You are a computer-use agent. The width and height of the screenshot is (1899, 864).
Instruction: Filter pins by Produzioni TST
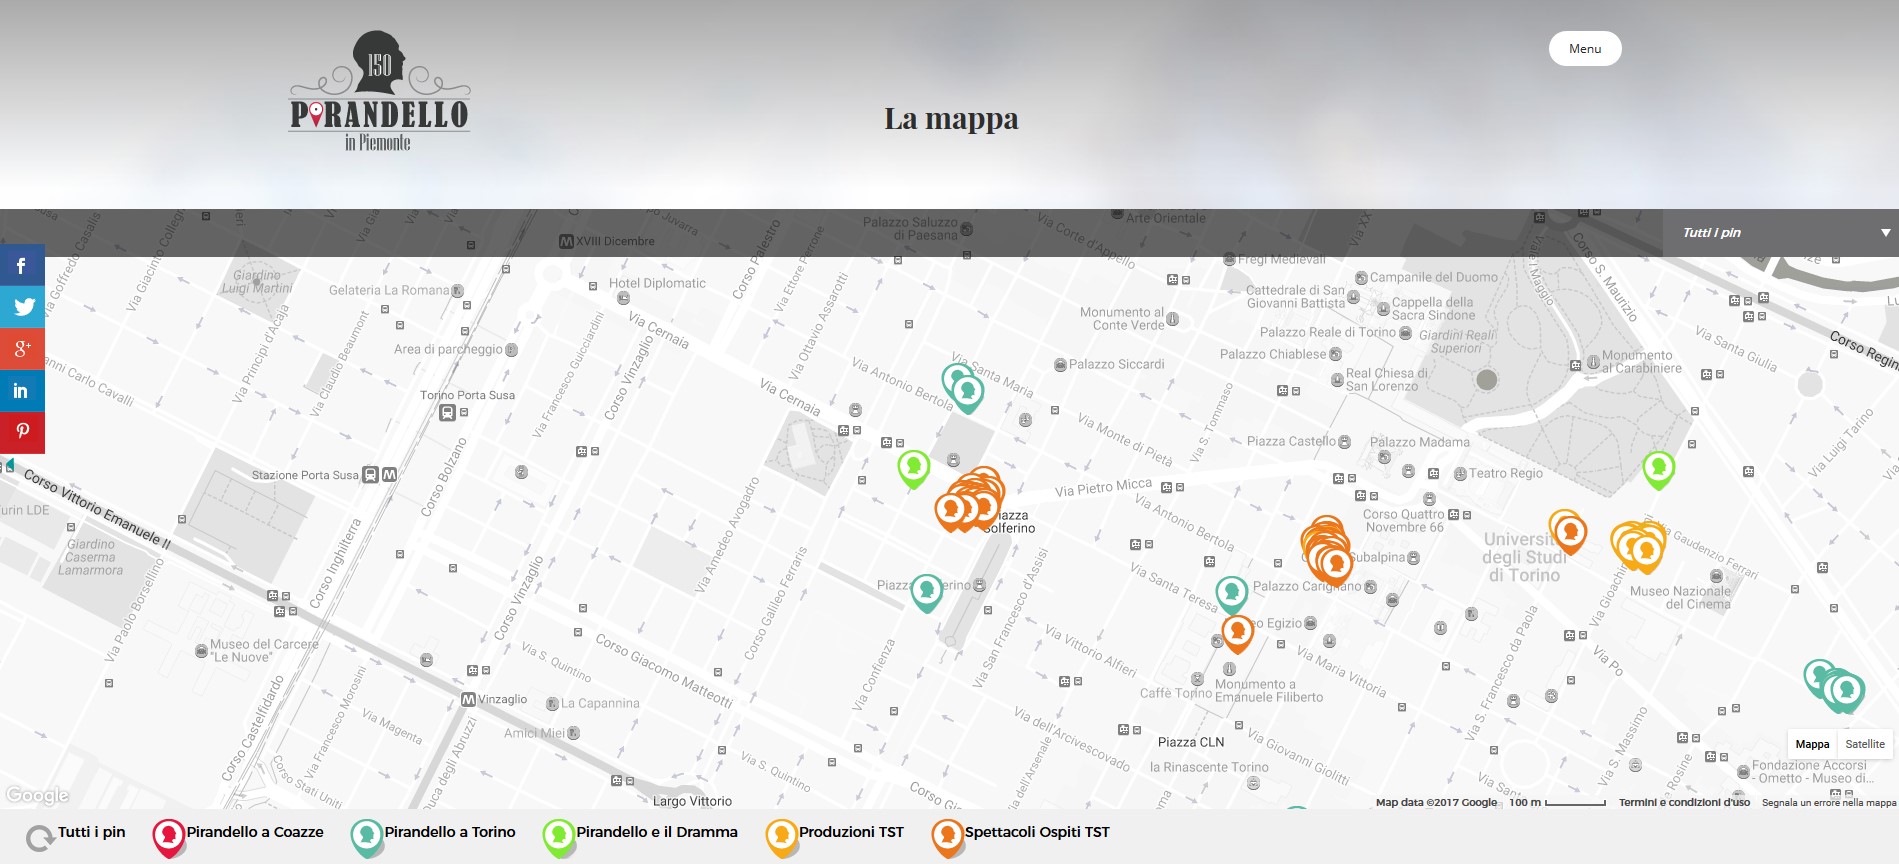(834, 836)
